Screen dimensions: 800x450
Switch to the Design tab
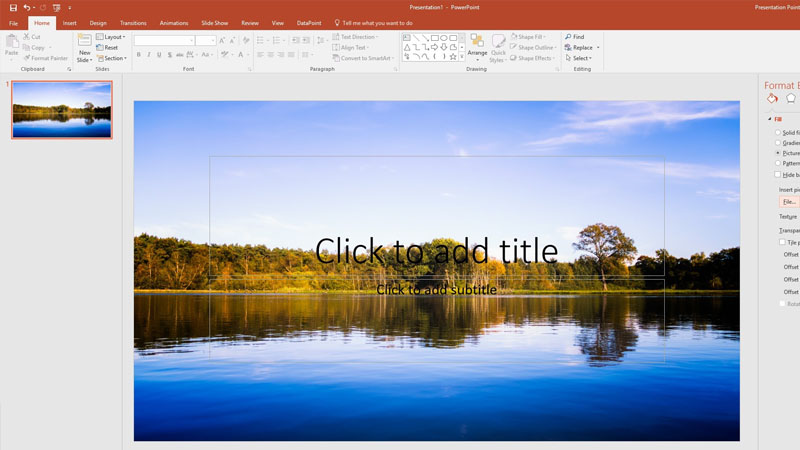(x=98, y=22)
